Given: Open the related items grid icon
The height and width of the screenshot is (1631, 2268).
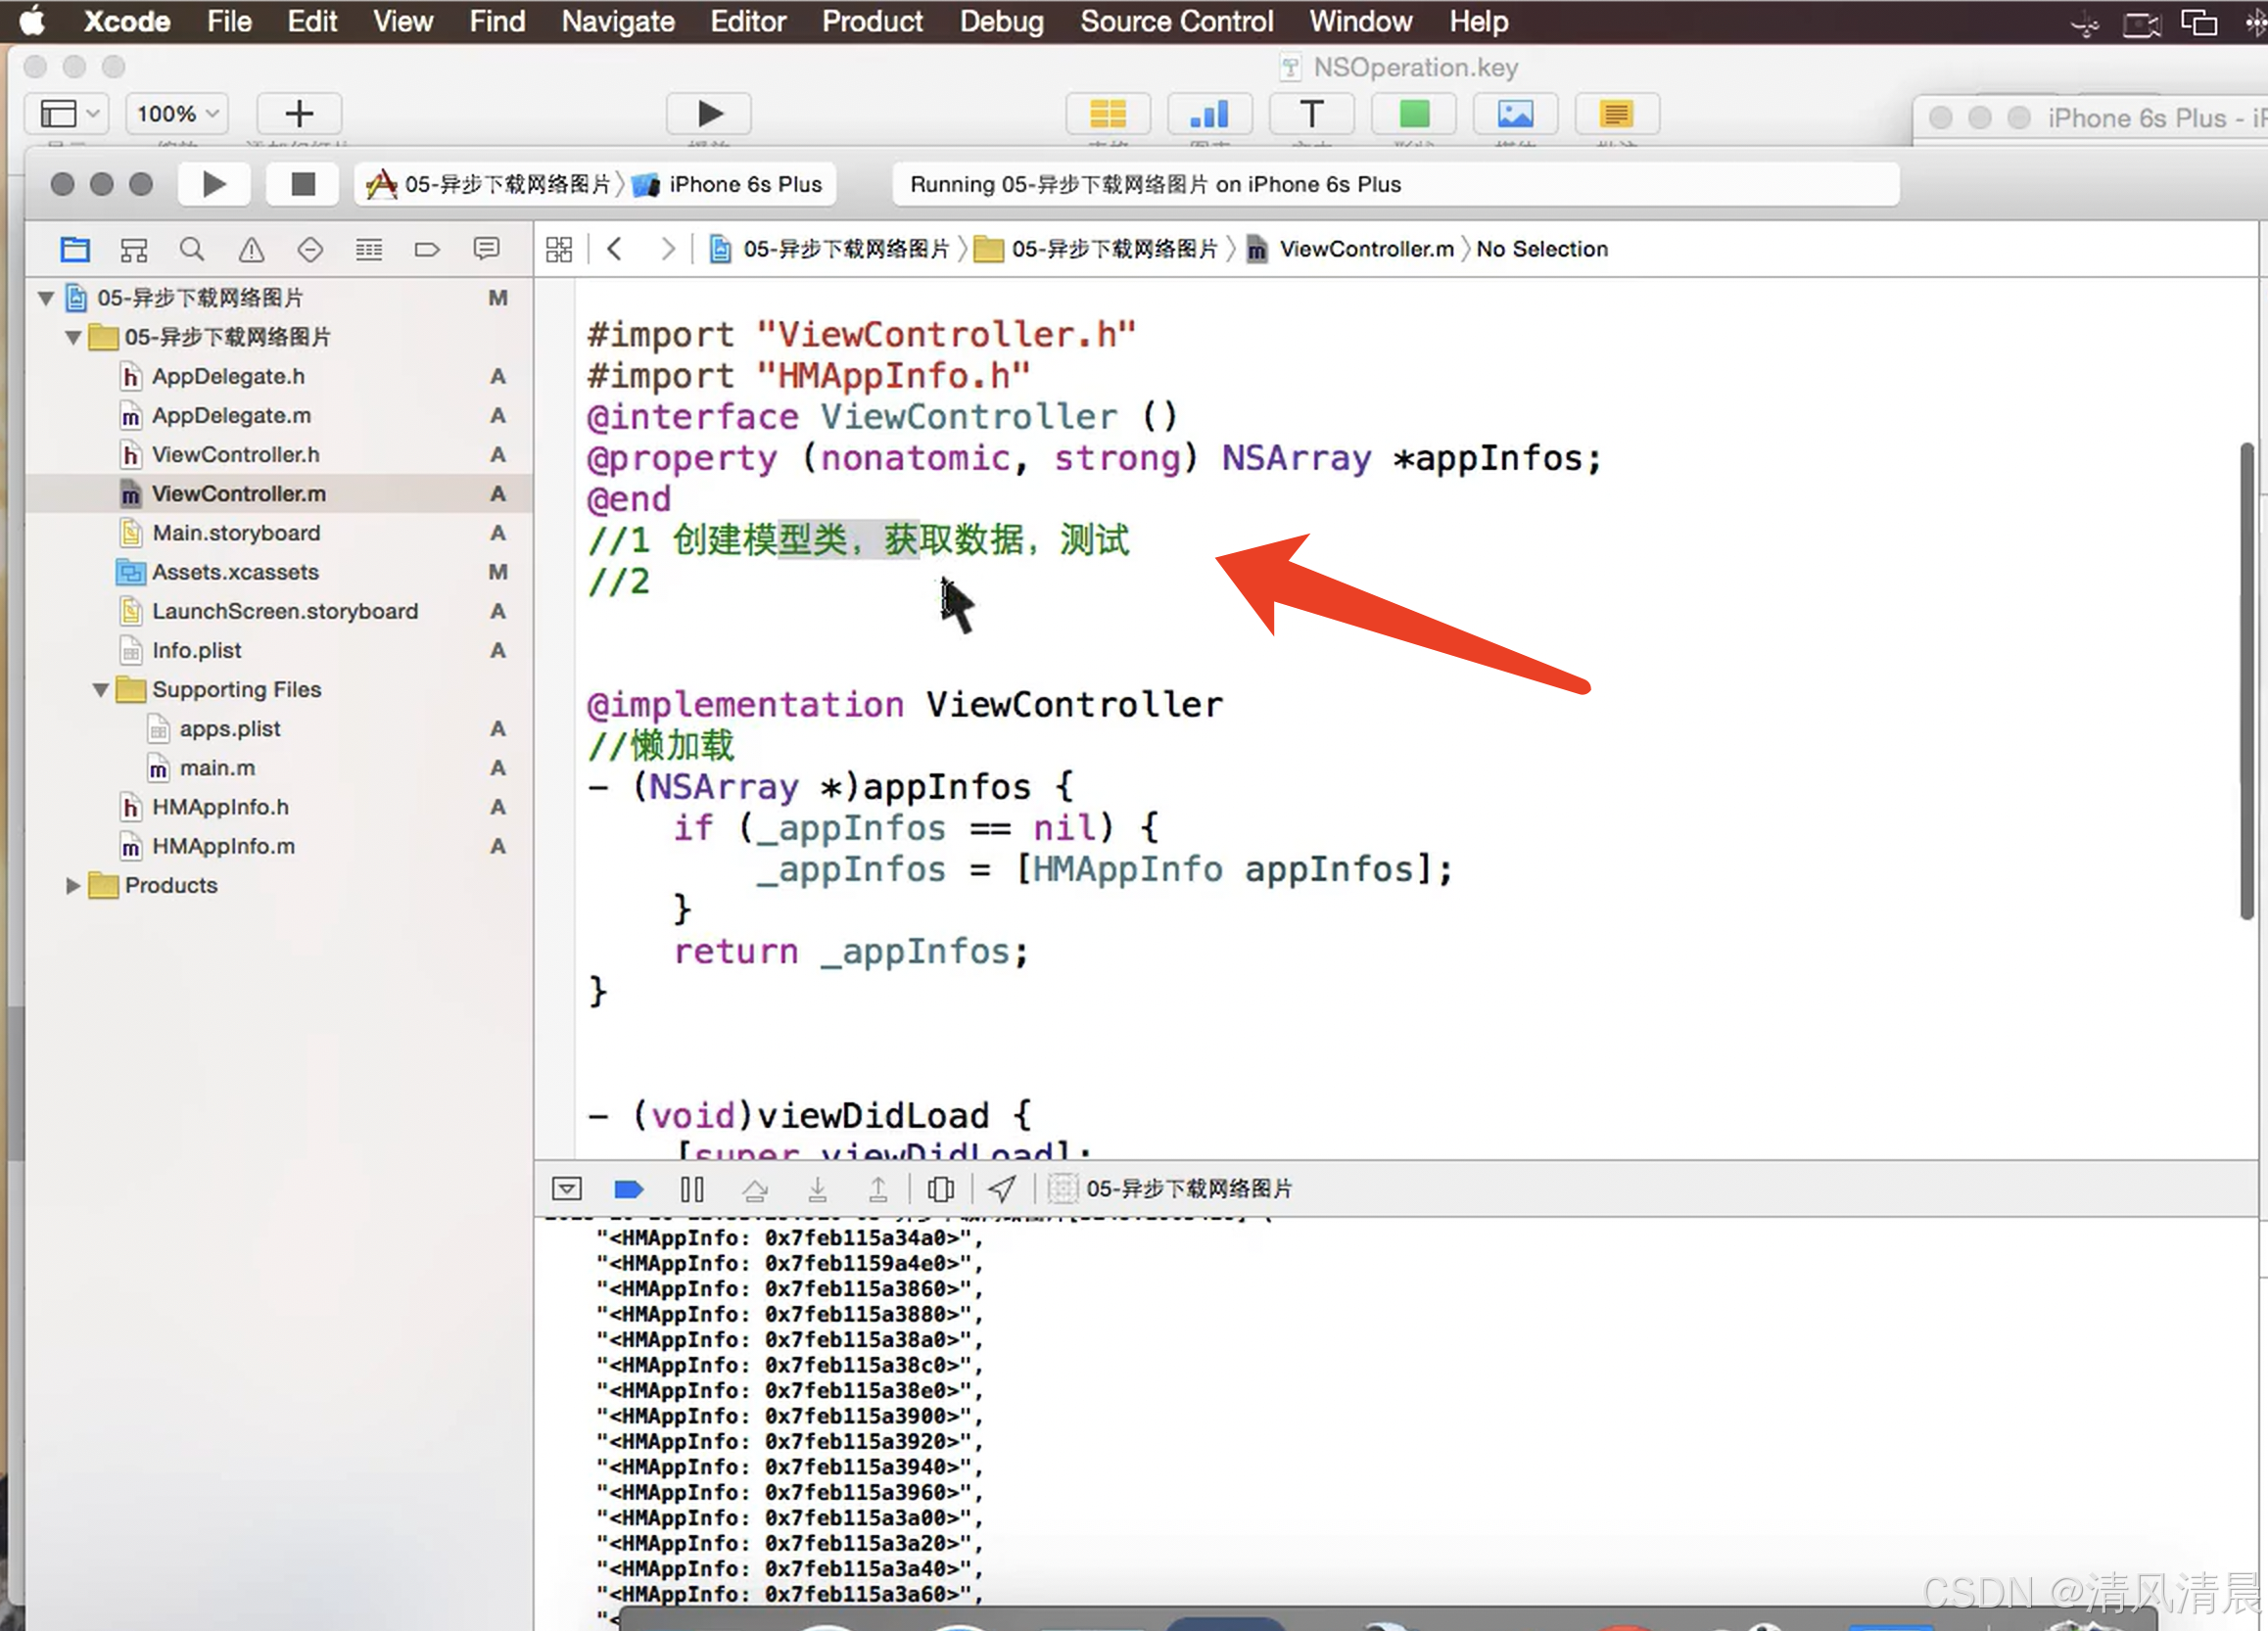Looking at the screenshot, I should pyautogui.click(x=559, y=249).
